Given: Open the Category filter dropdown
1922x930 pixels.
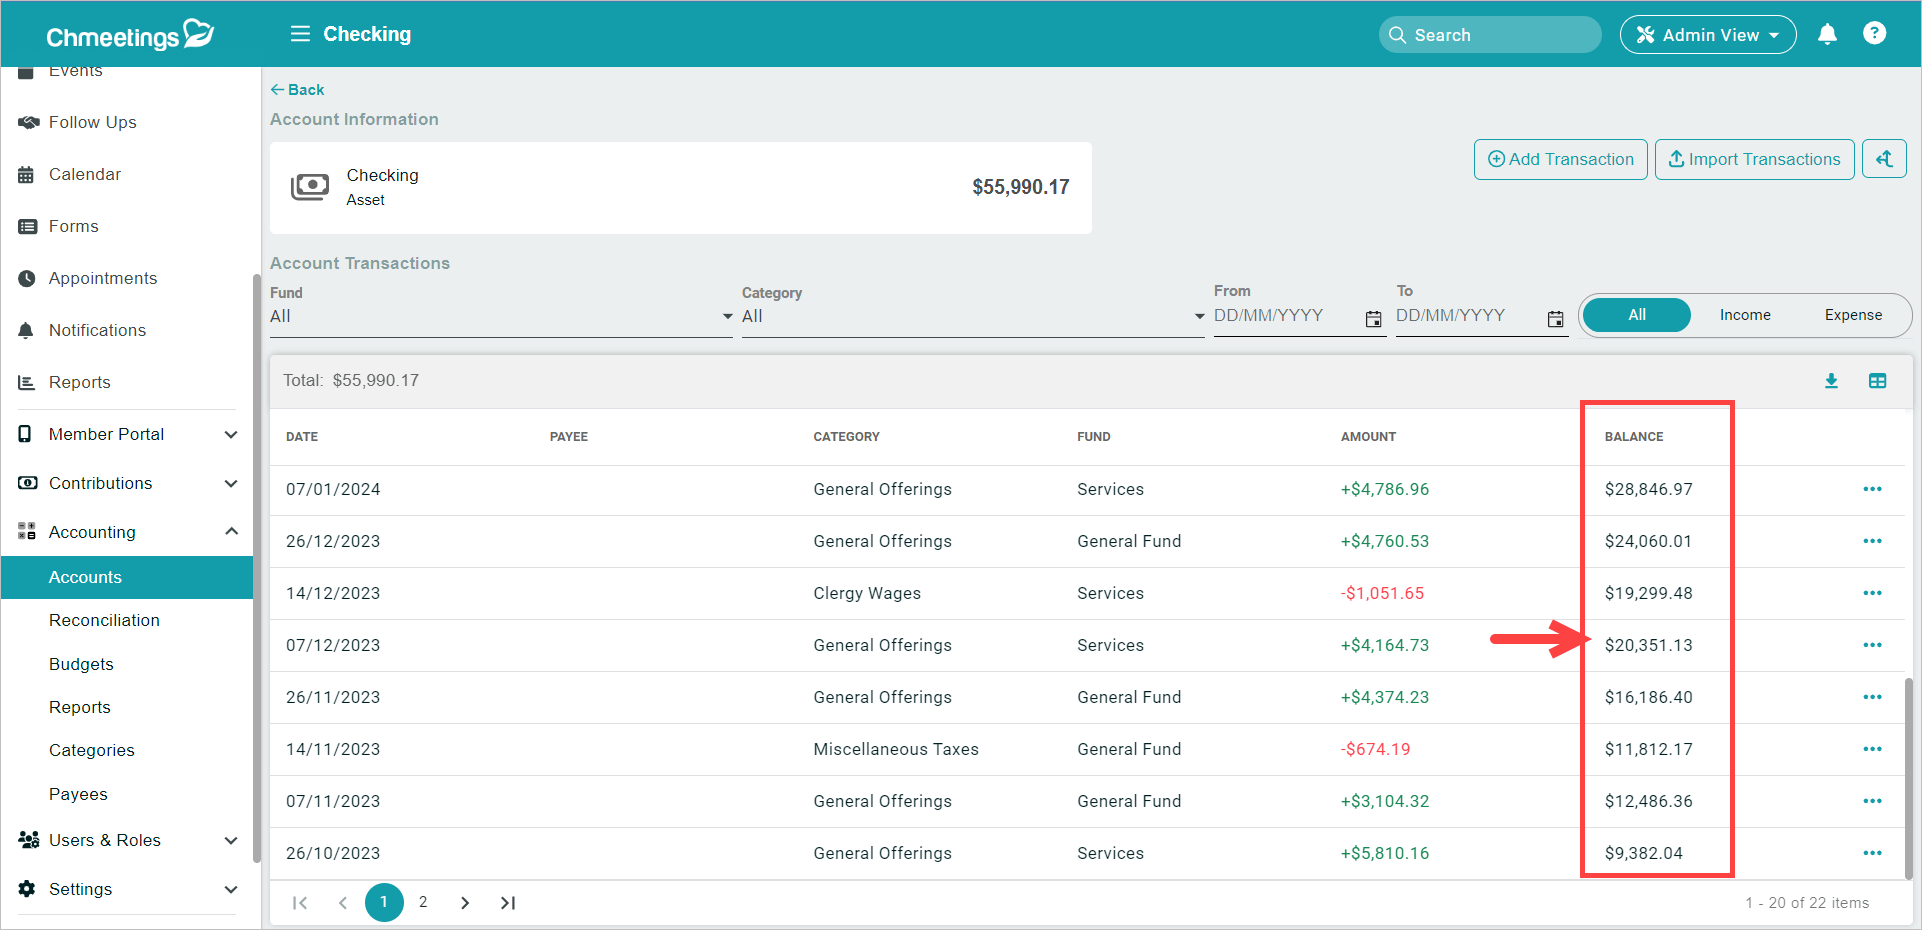Looking at the screenshot, I should pyautogui.click(x=973, y=317).
